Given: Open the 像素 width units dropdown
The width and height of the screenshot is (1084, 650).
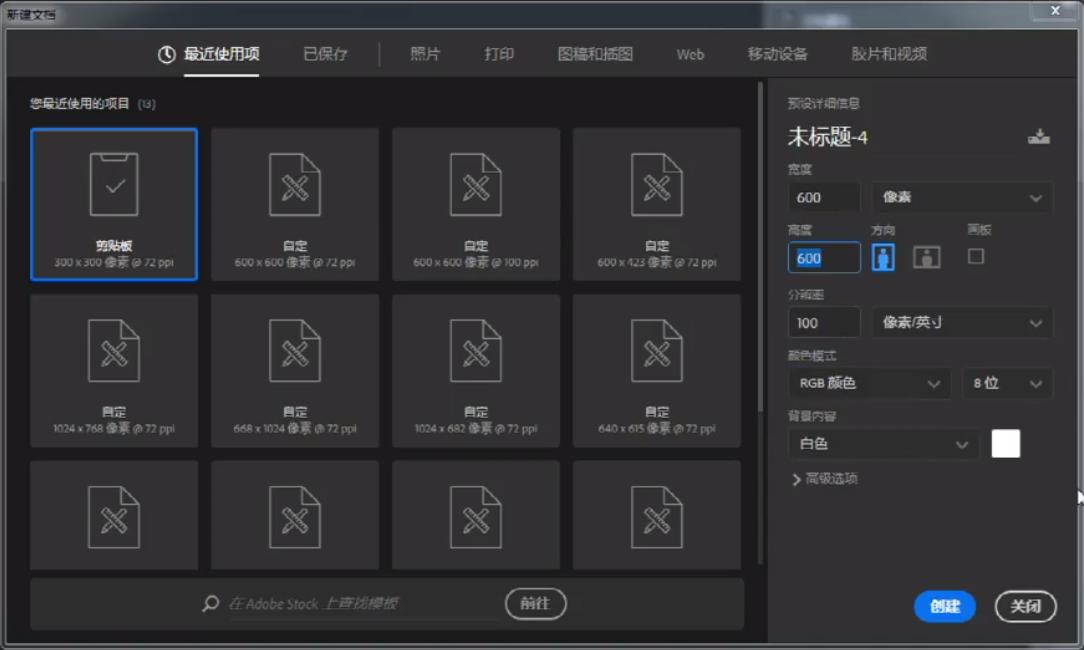Looking at the screenshot, I should (960, 197).
